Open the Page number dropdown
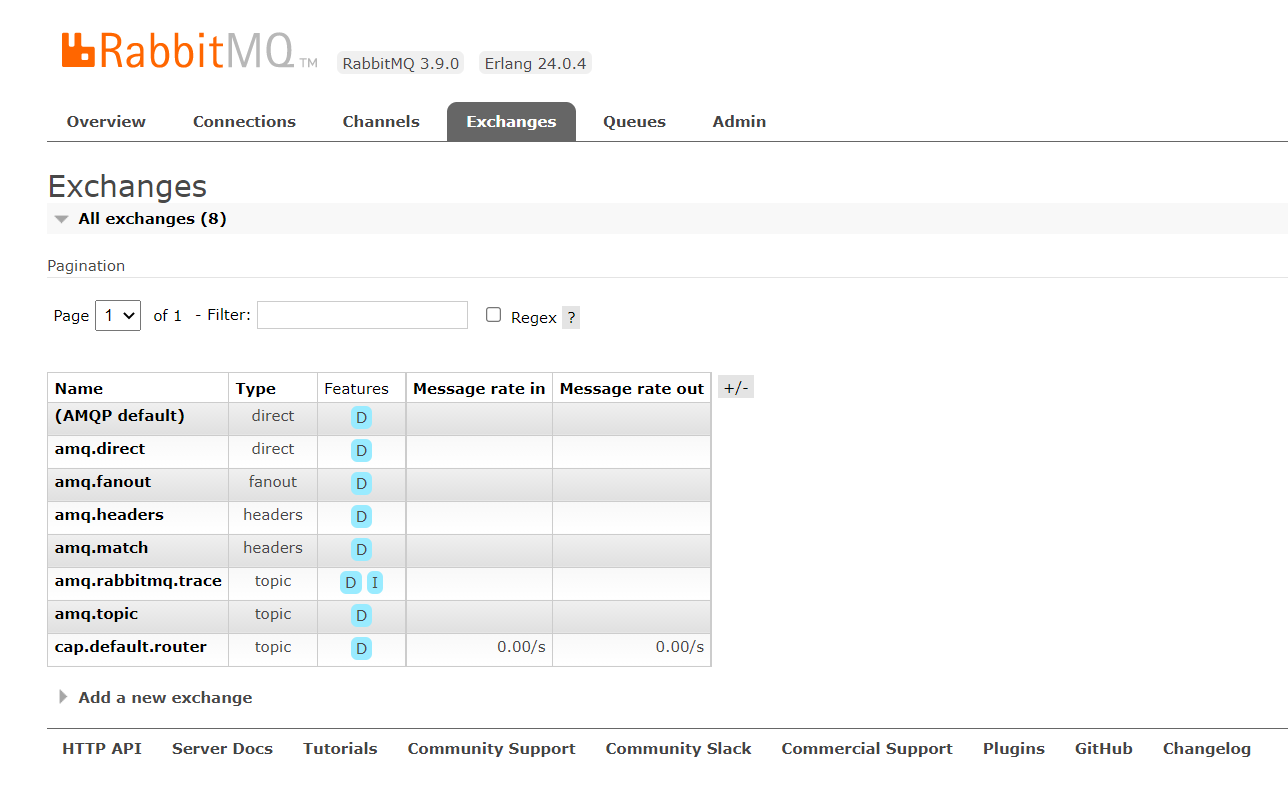The image size is (1288, 796). tap(118, 315)
